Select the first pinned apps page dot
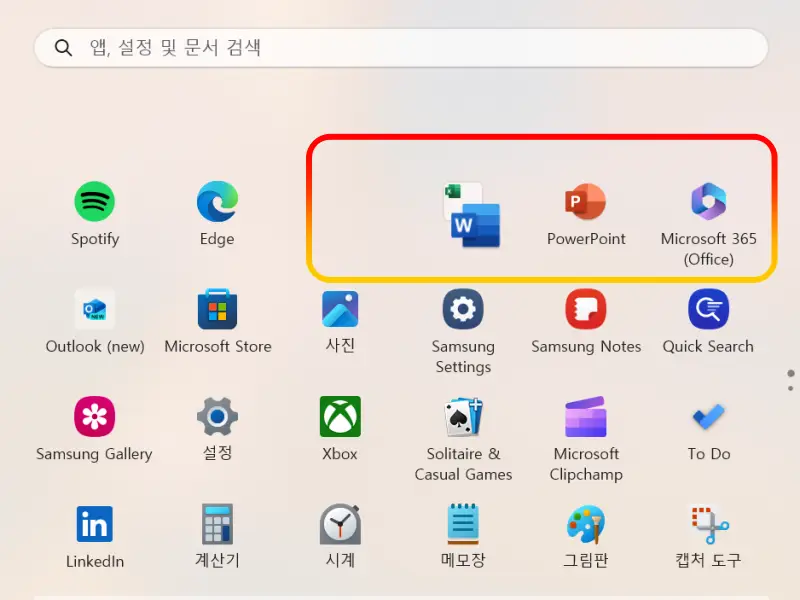Viewport: 800px width, 600px height. [791, 373]
